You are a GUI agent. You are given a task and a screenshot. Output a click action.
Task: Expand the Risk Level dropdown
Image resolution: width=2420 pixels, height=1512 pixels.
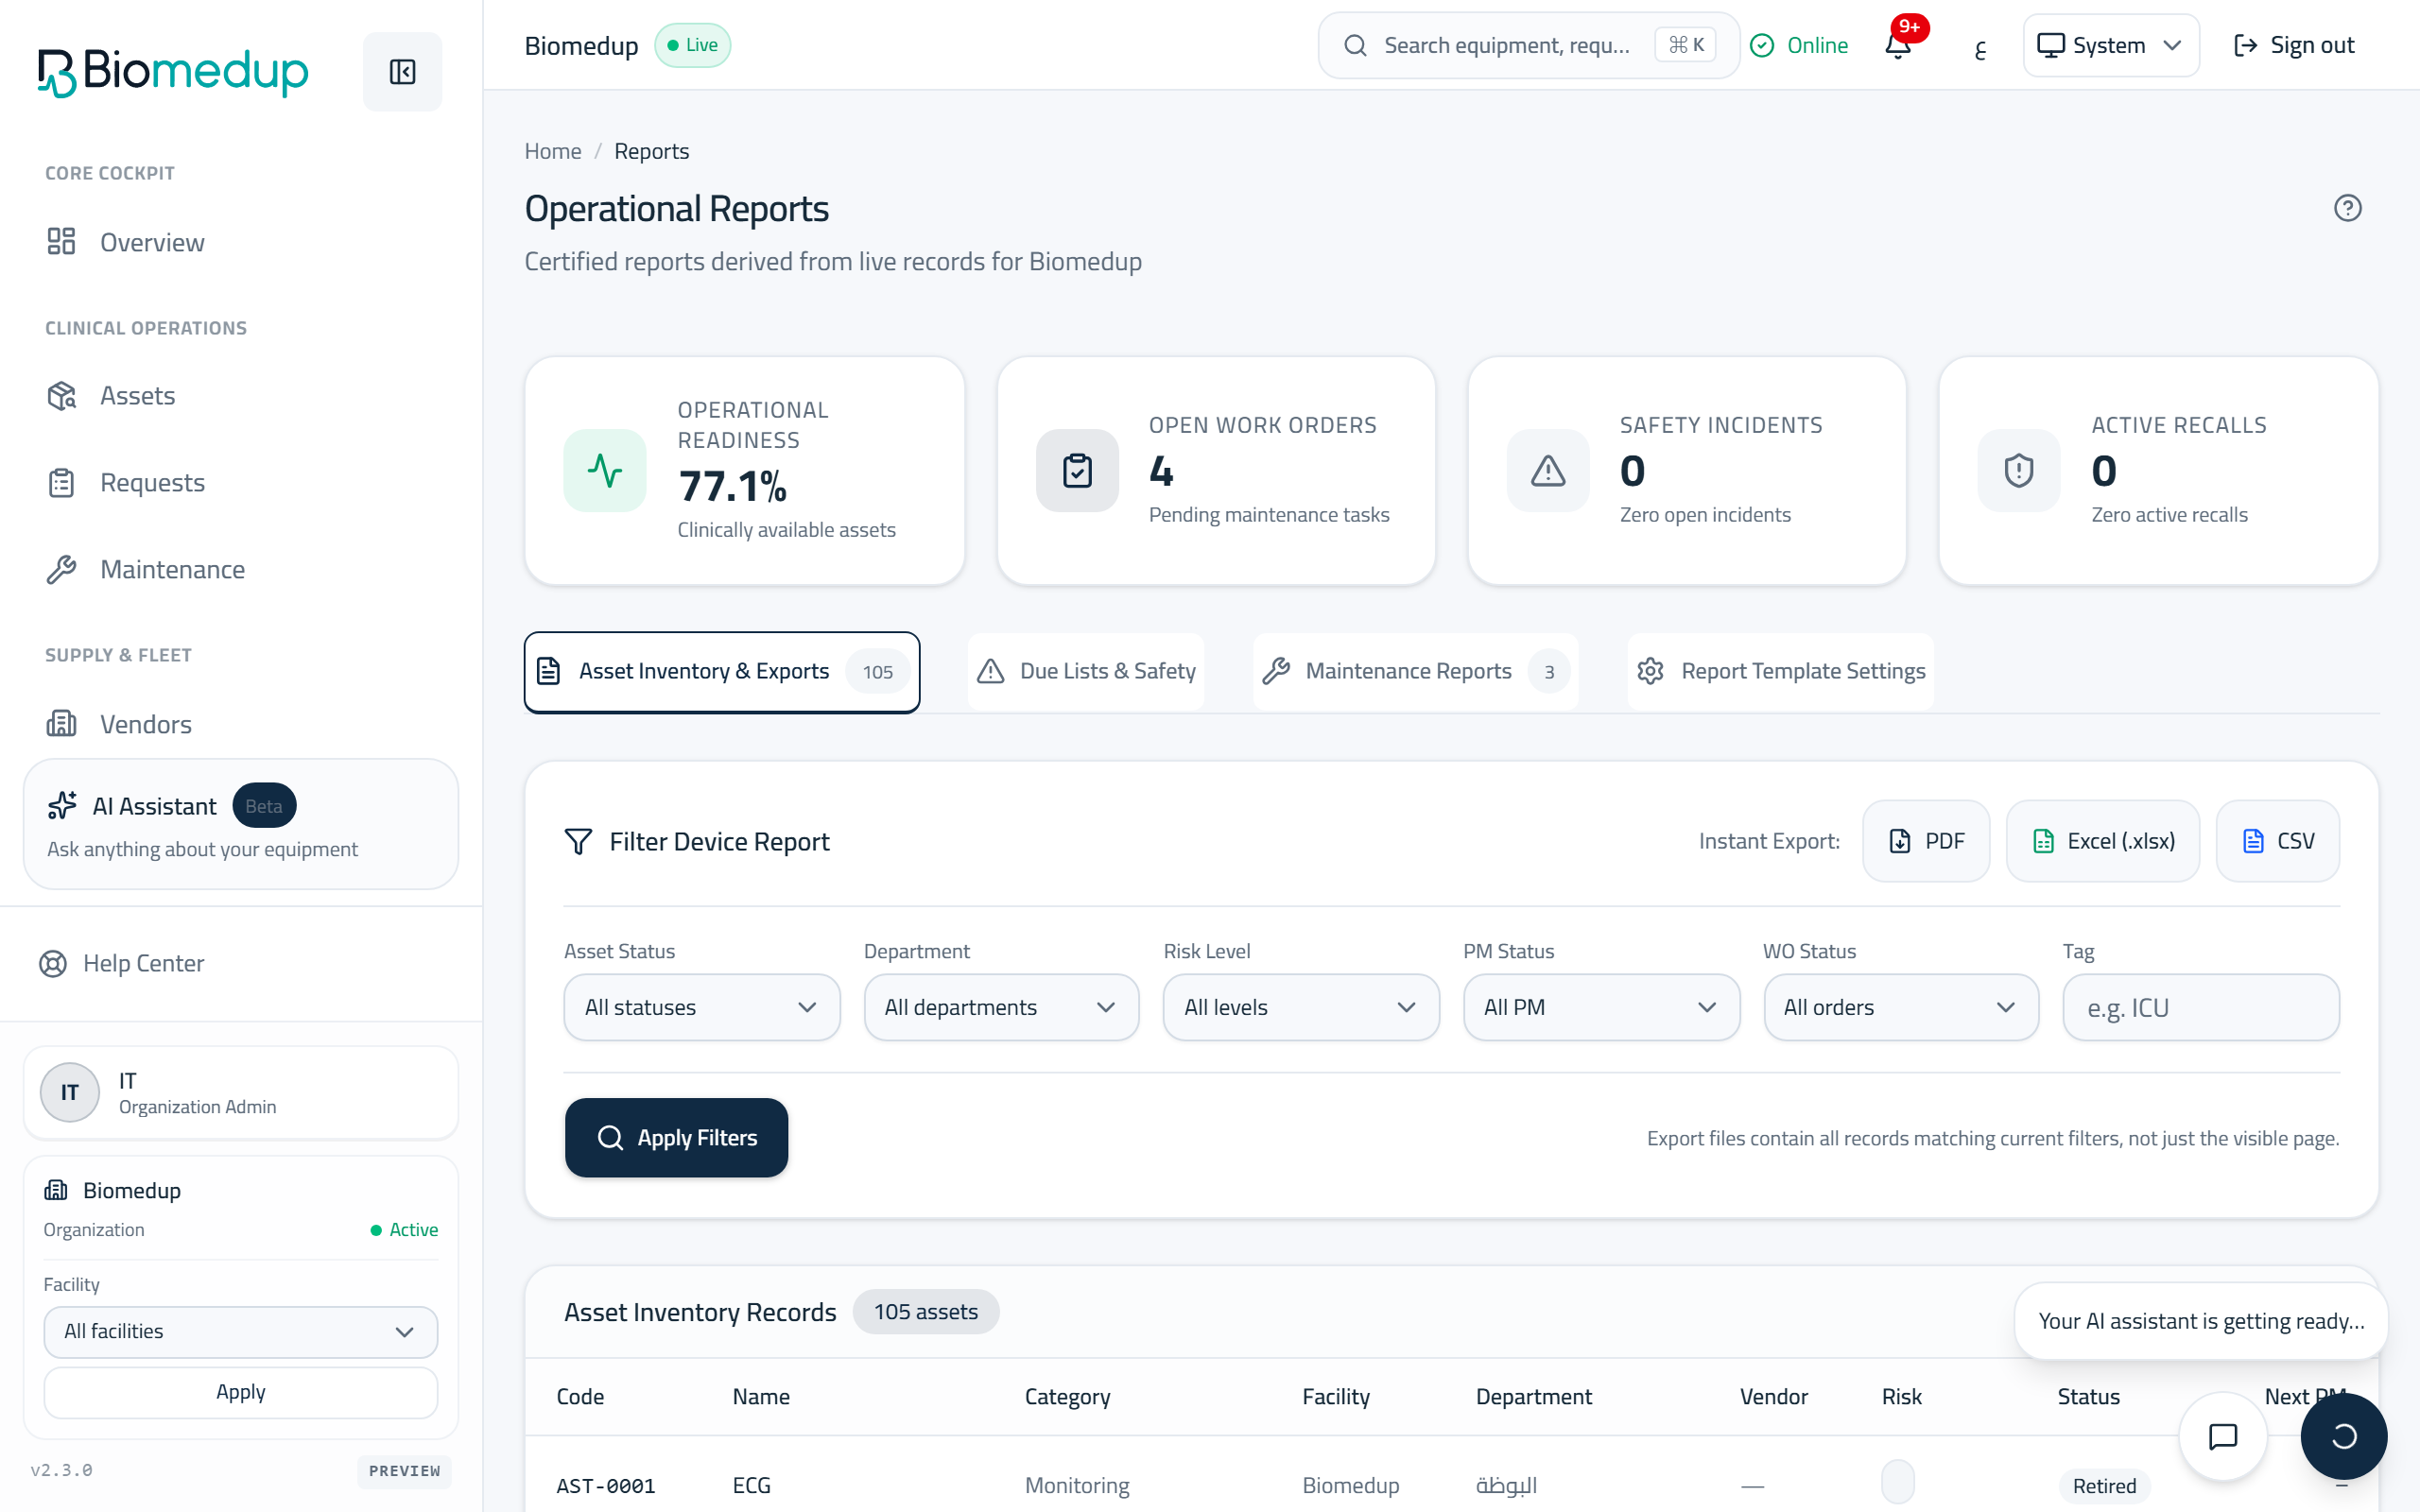[1301, 1007]
